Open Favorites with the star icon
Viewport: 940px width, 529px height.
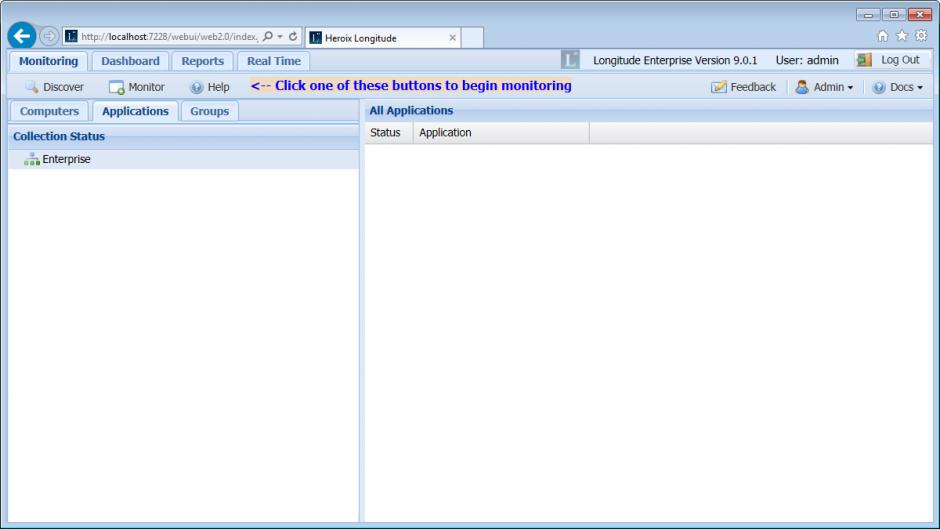pyautogui.click(x=902, y=36)
